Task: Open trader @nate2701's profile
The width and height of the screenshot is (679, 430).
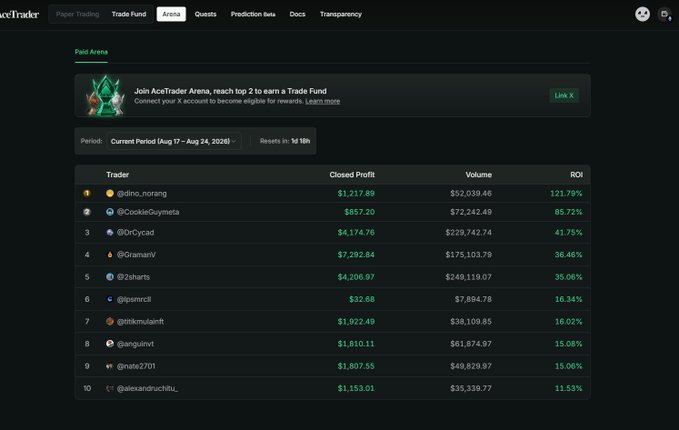Action: coord(136,366)
